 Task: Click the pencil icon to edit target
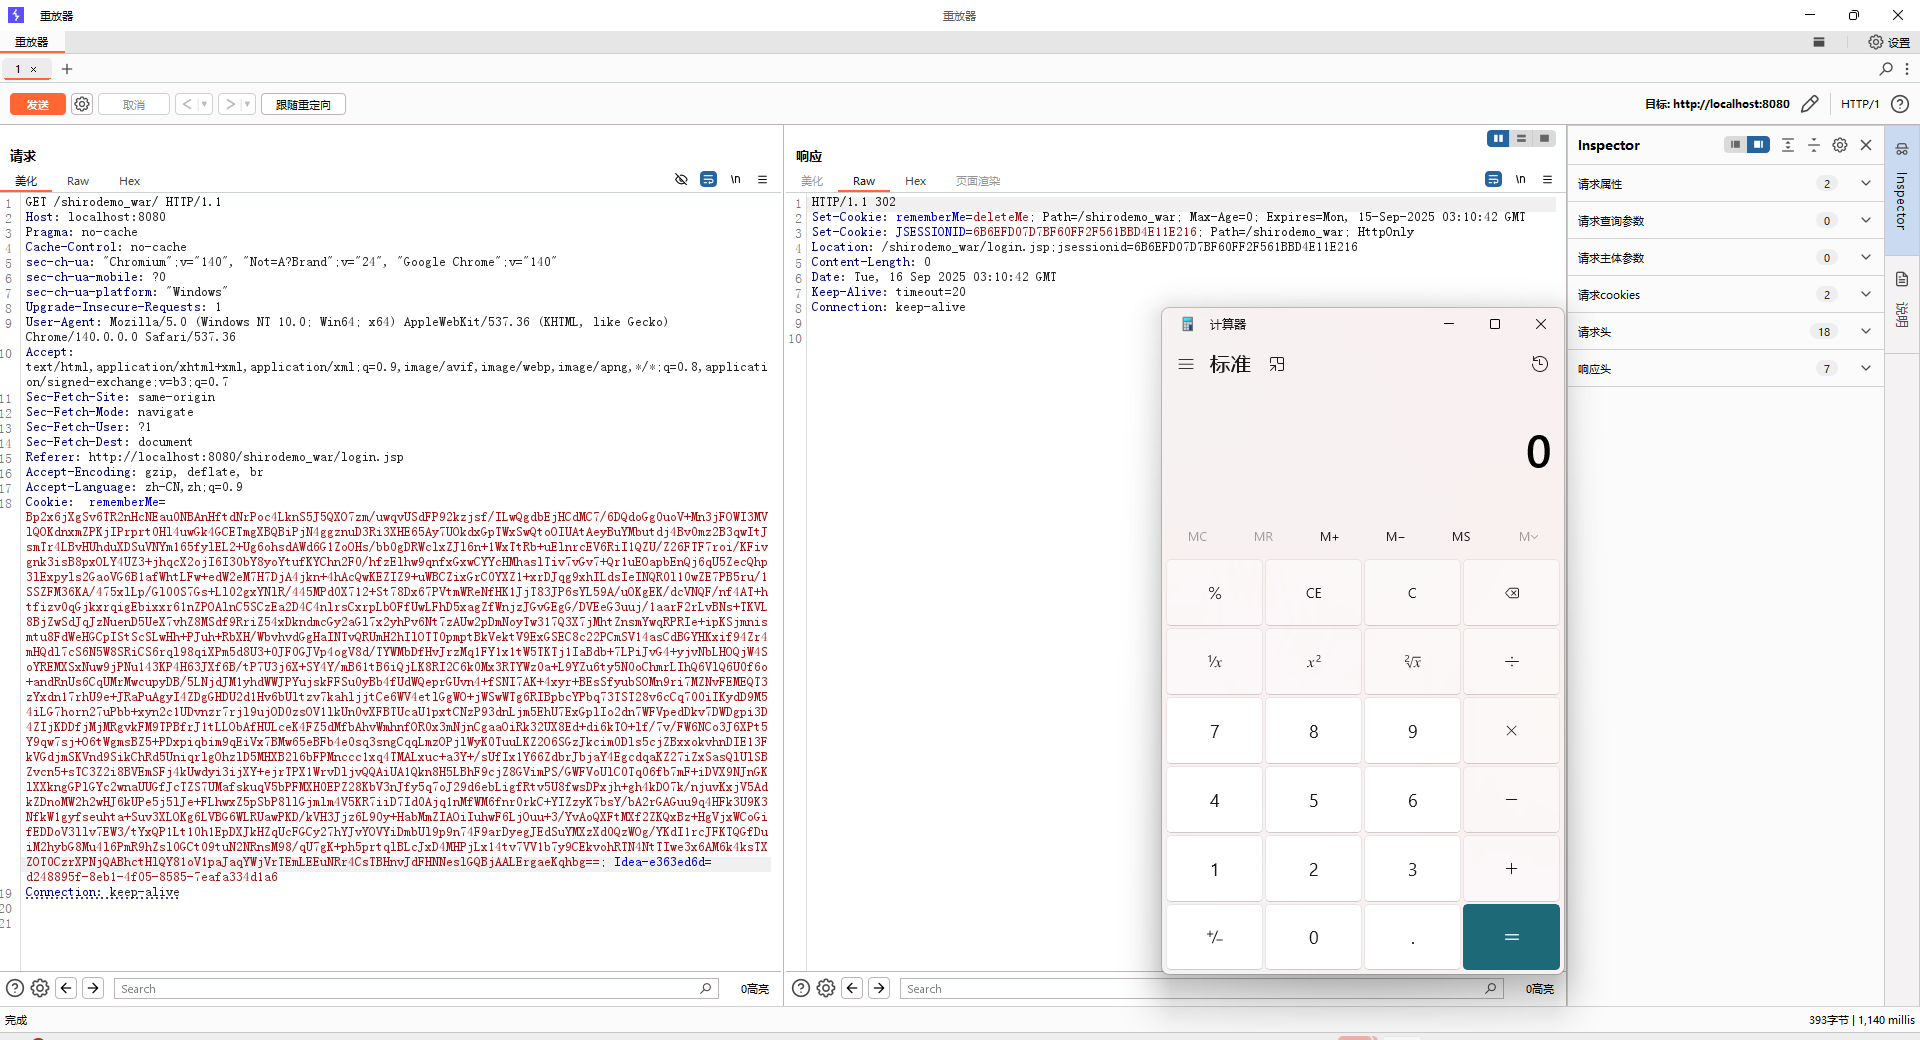coord(1809,104)
